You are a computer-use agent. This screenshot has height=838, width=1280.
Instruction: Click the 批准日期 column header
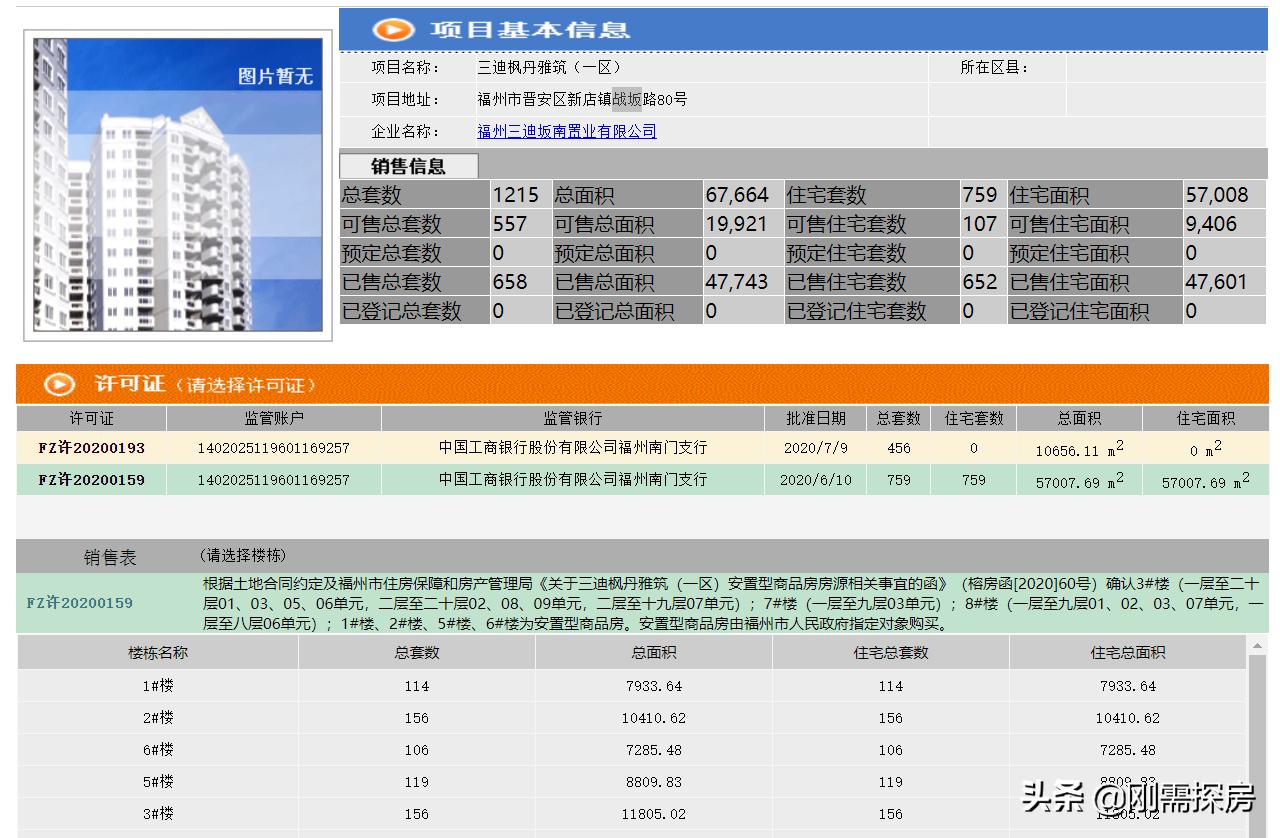[x=817, y=418]
